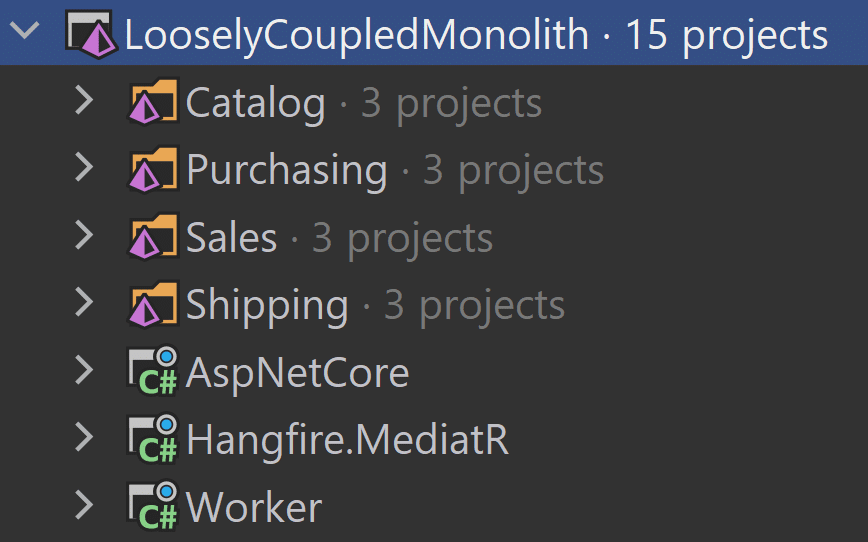Expand the Purchasing folder chevron
This screenshot has height=542, width=868.
coord(84,168)
